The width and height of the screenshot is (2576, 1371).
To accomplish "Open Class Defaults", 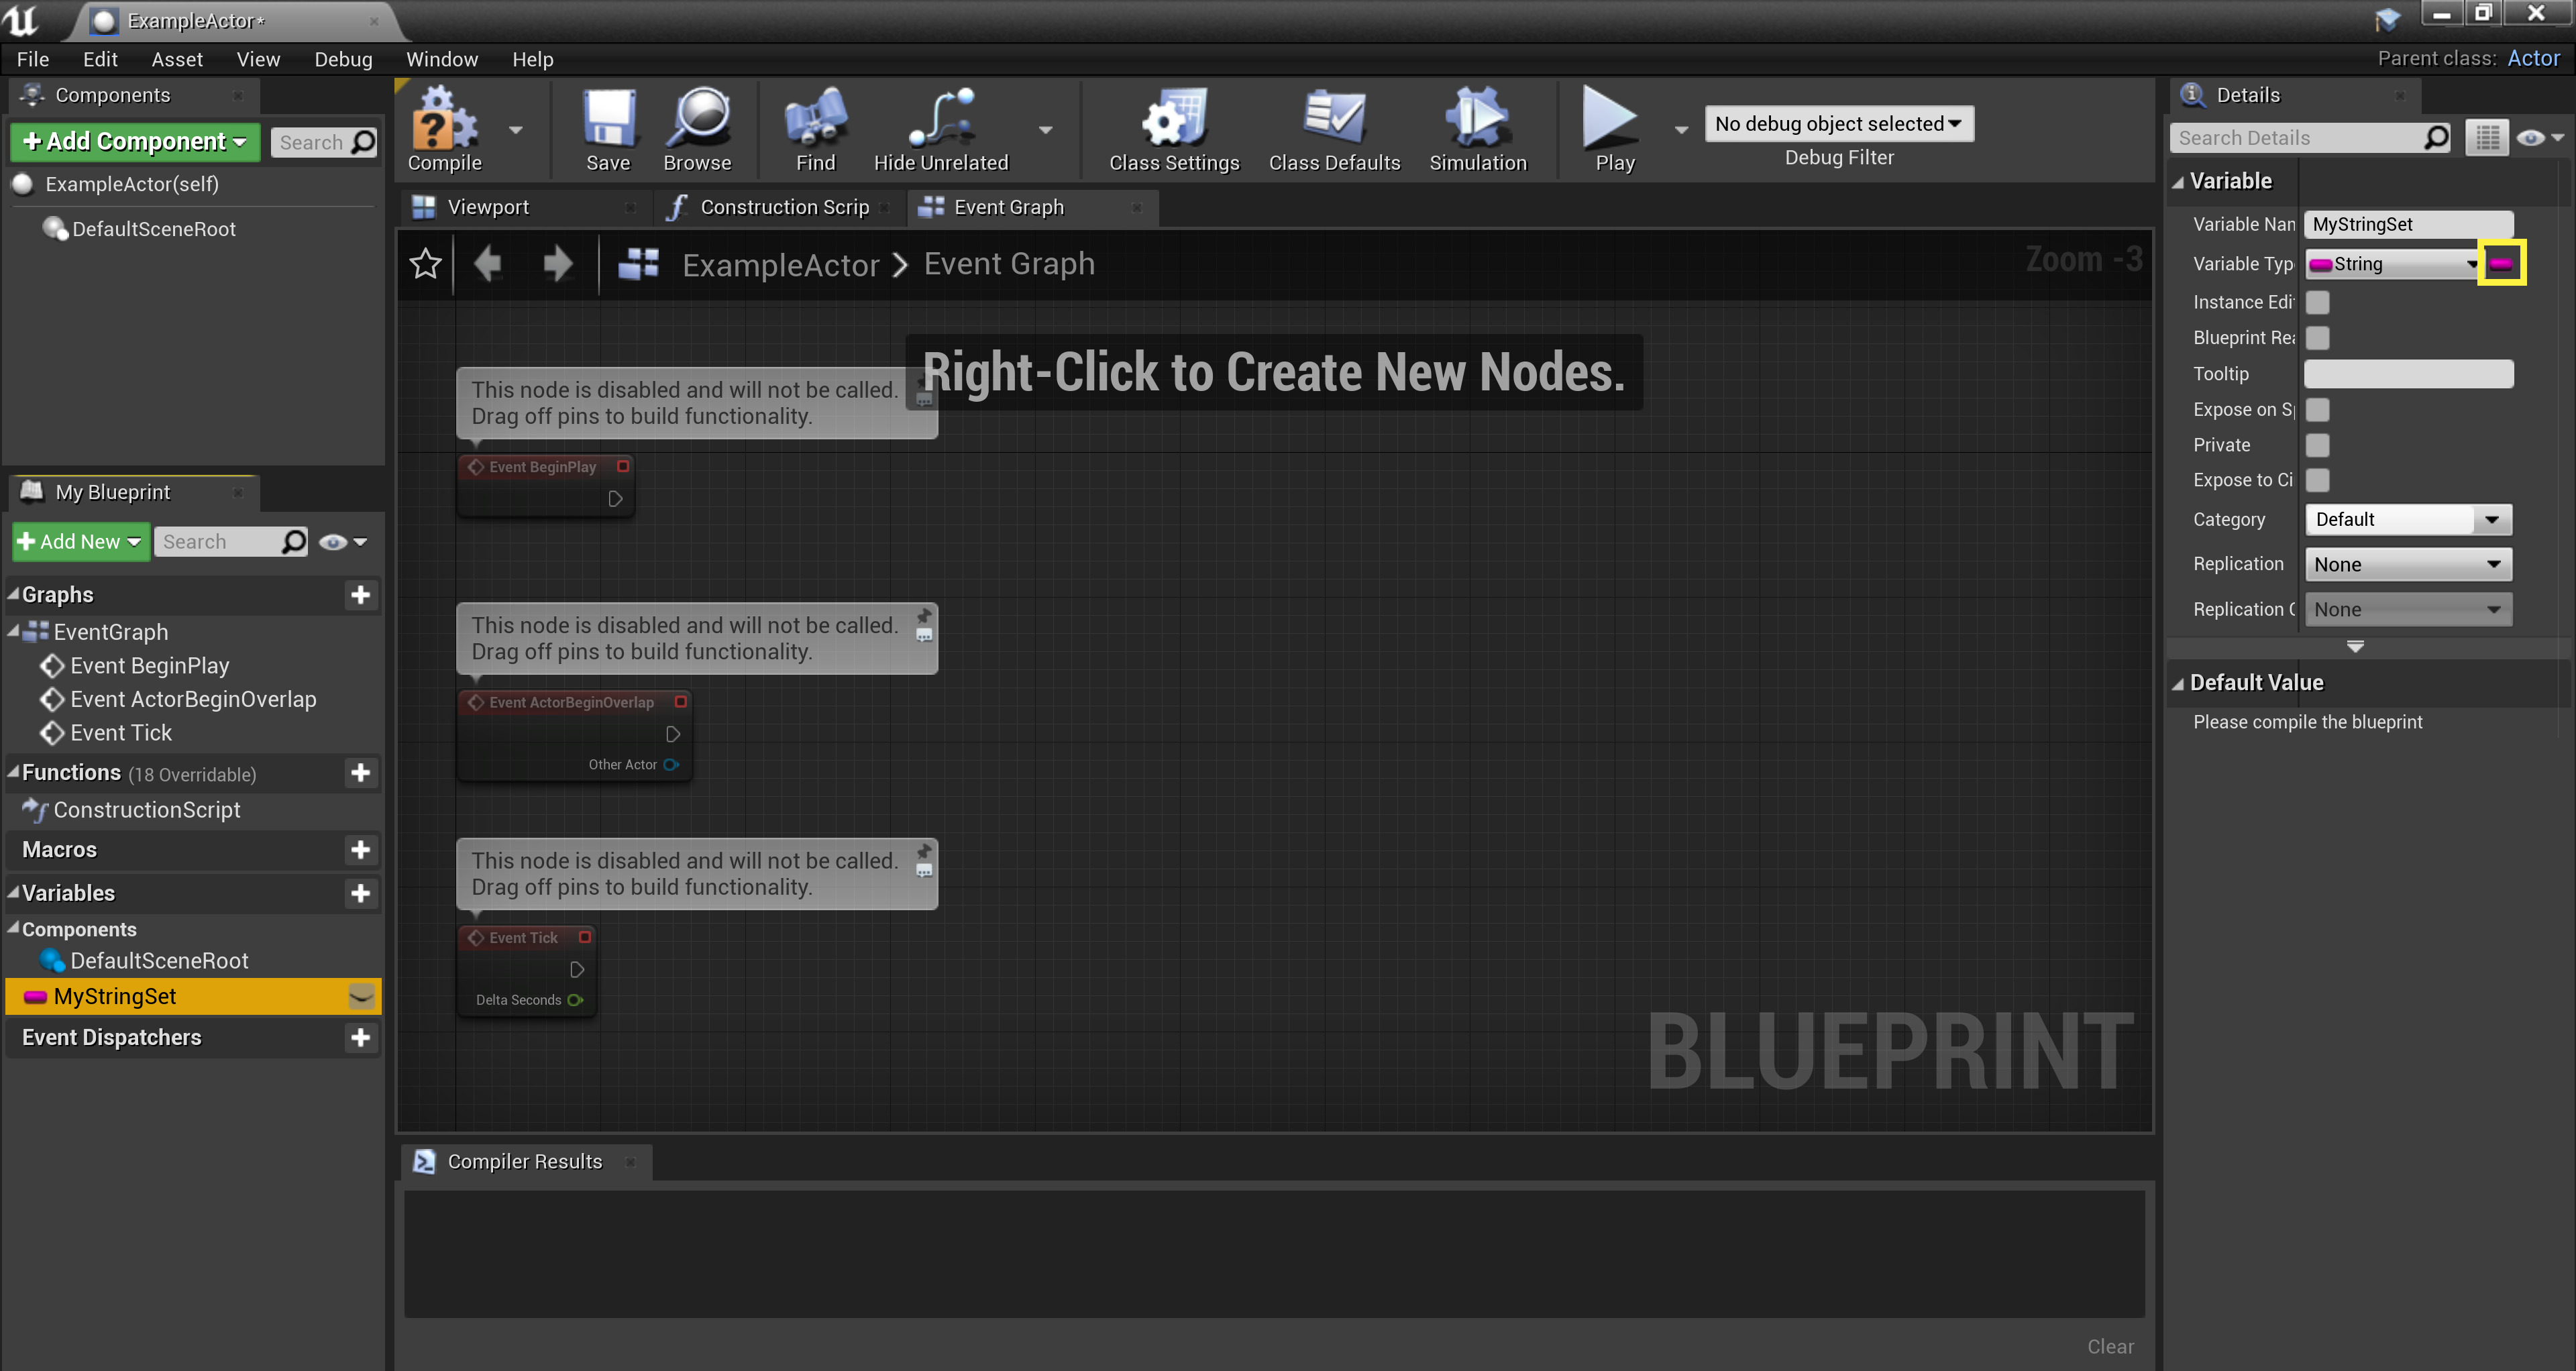I will (1334, 128).
